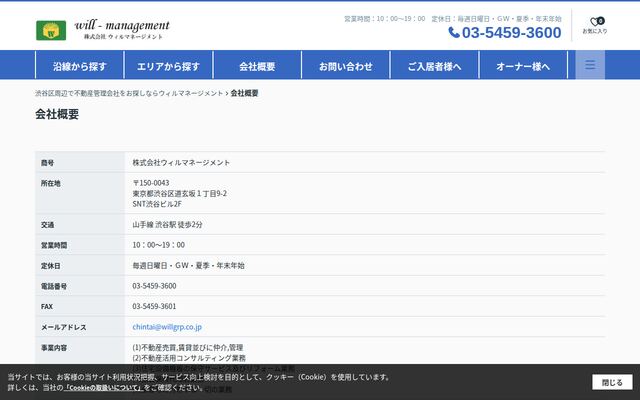
Task: Click the 電話番号 row label
Action: (x=54, y=286)
